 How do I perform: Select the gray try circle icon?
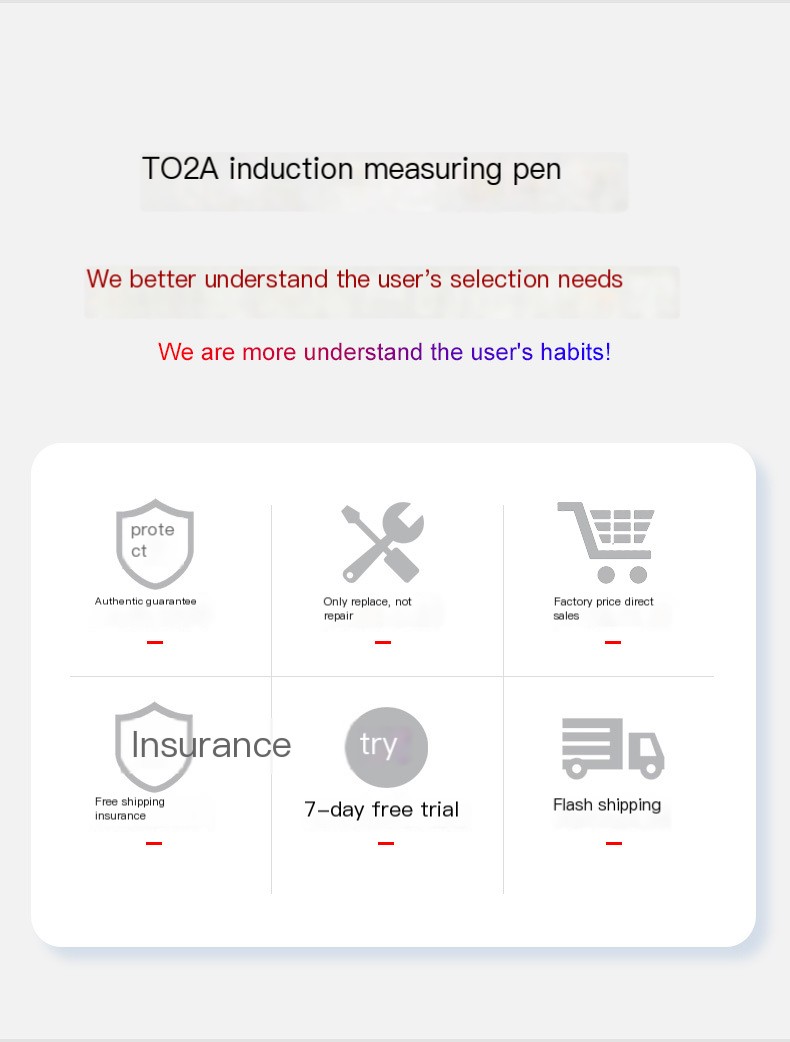(386, 748)
